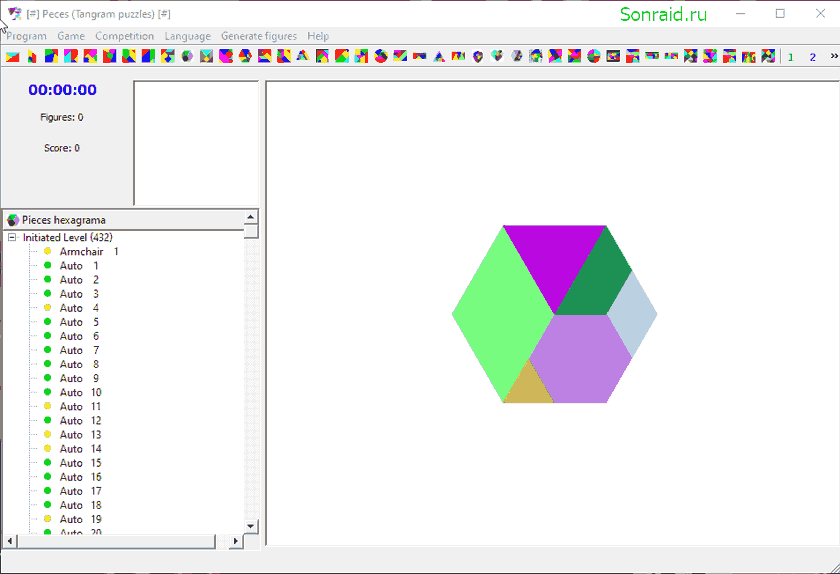Click the tree panel scroll-left arrow

[10, 541]
